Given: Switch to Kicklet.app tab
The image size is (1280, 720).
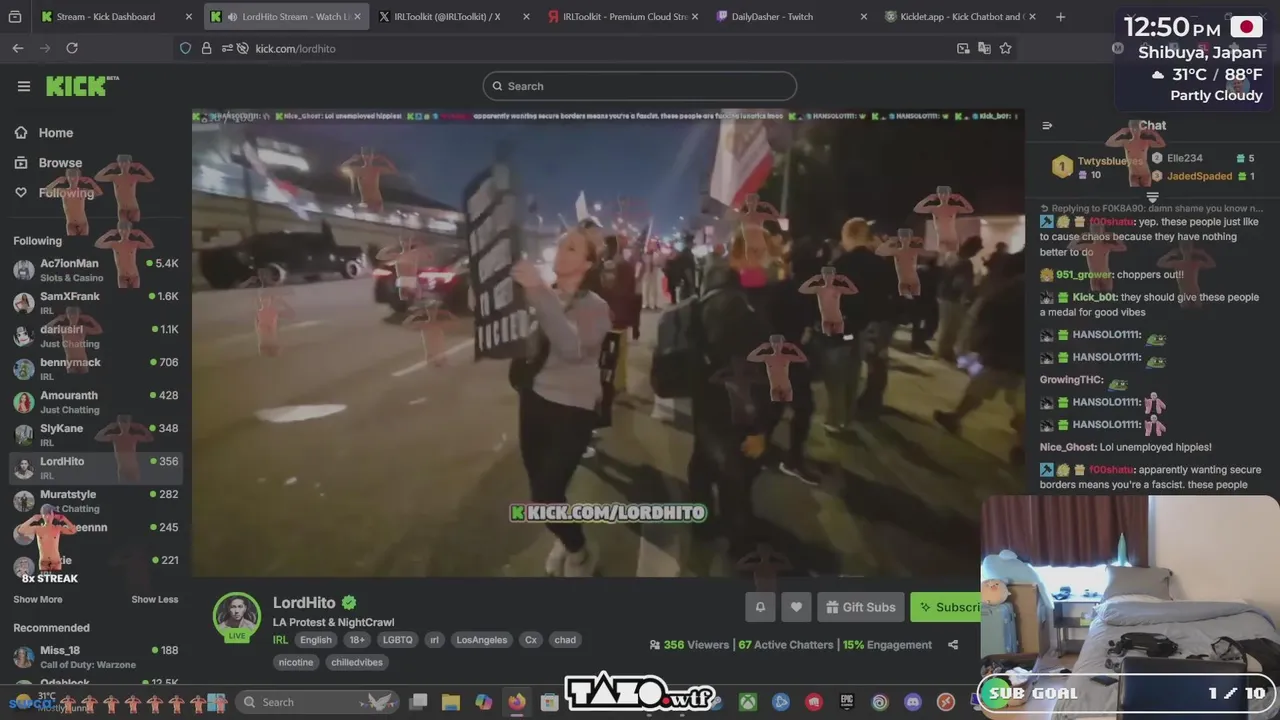Looking at the screenshot, I should pos(960,17).
